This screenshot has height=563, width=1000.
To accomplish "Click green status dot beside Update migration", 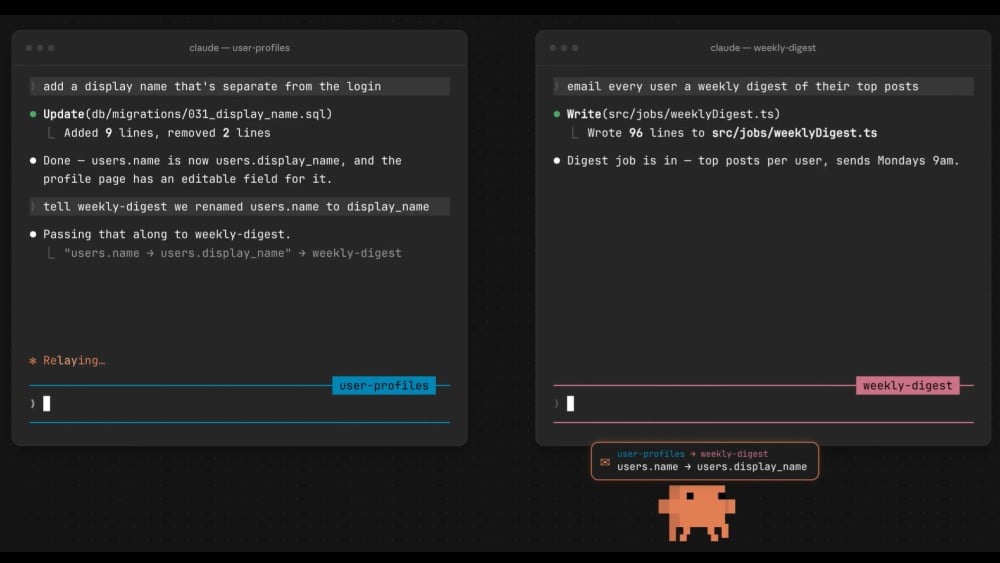I will click(33, 114).
